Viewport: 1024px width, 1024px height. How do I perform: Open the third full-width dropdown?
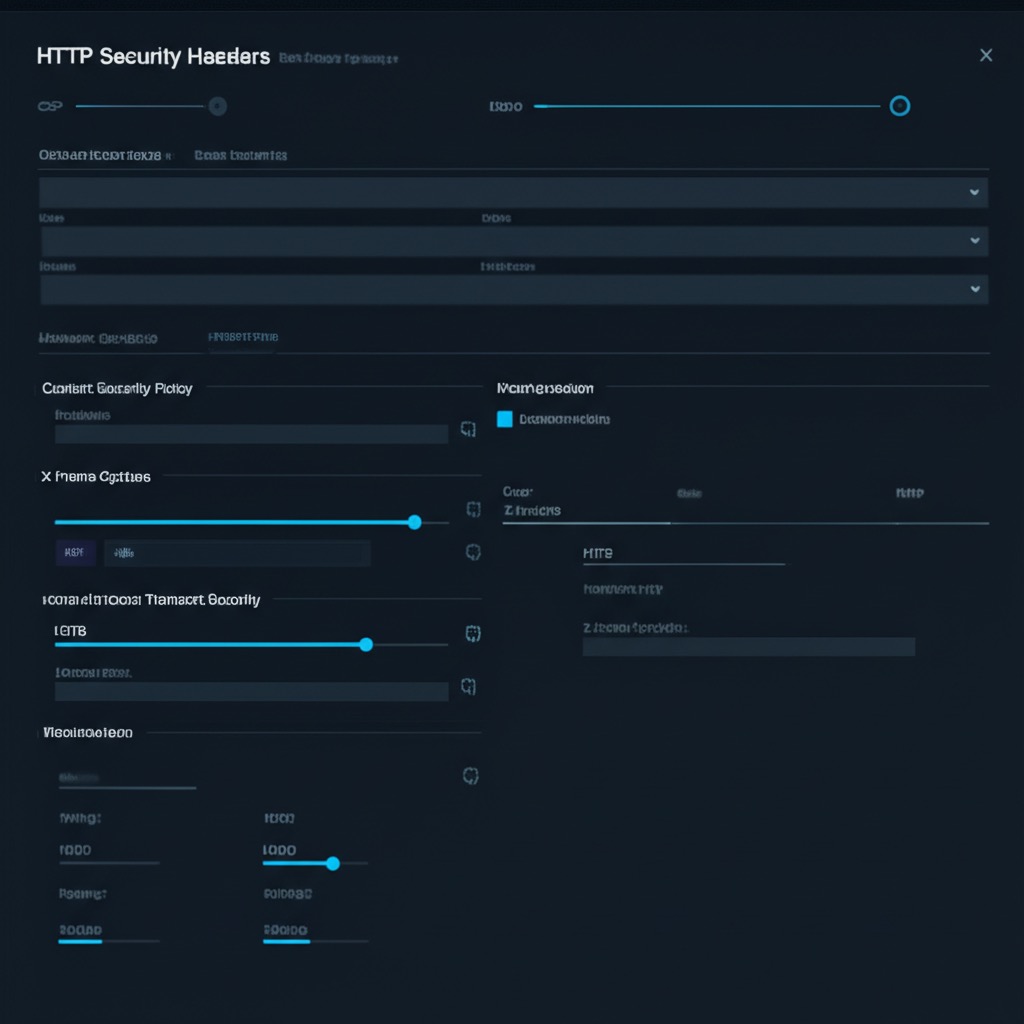[514, 289]
